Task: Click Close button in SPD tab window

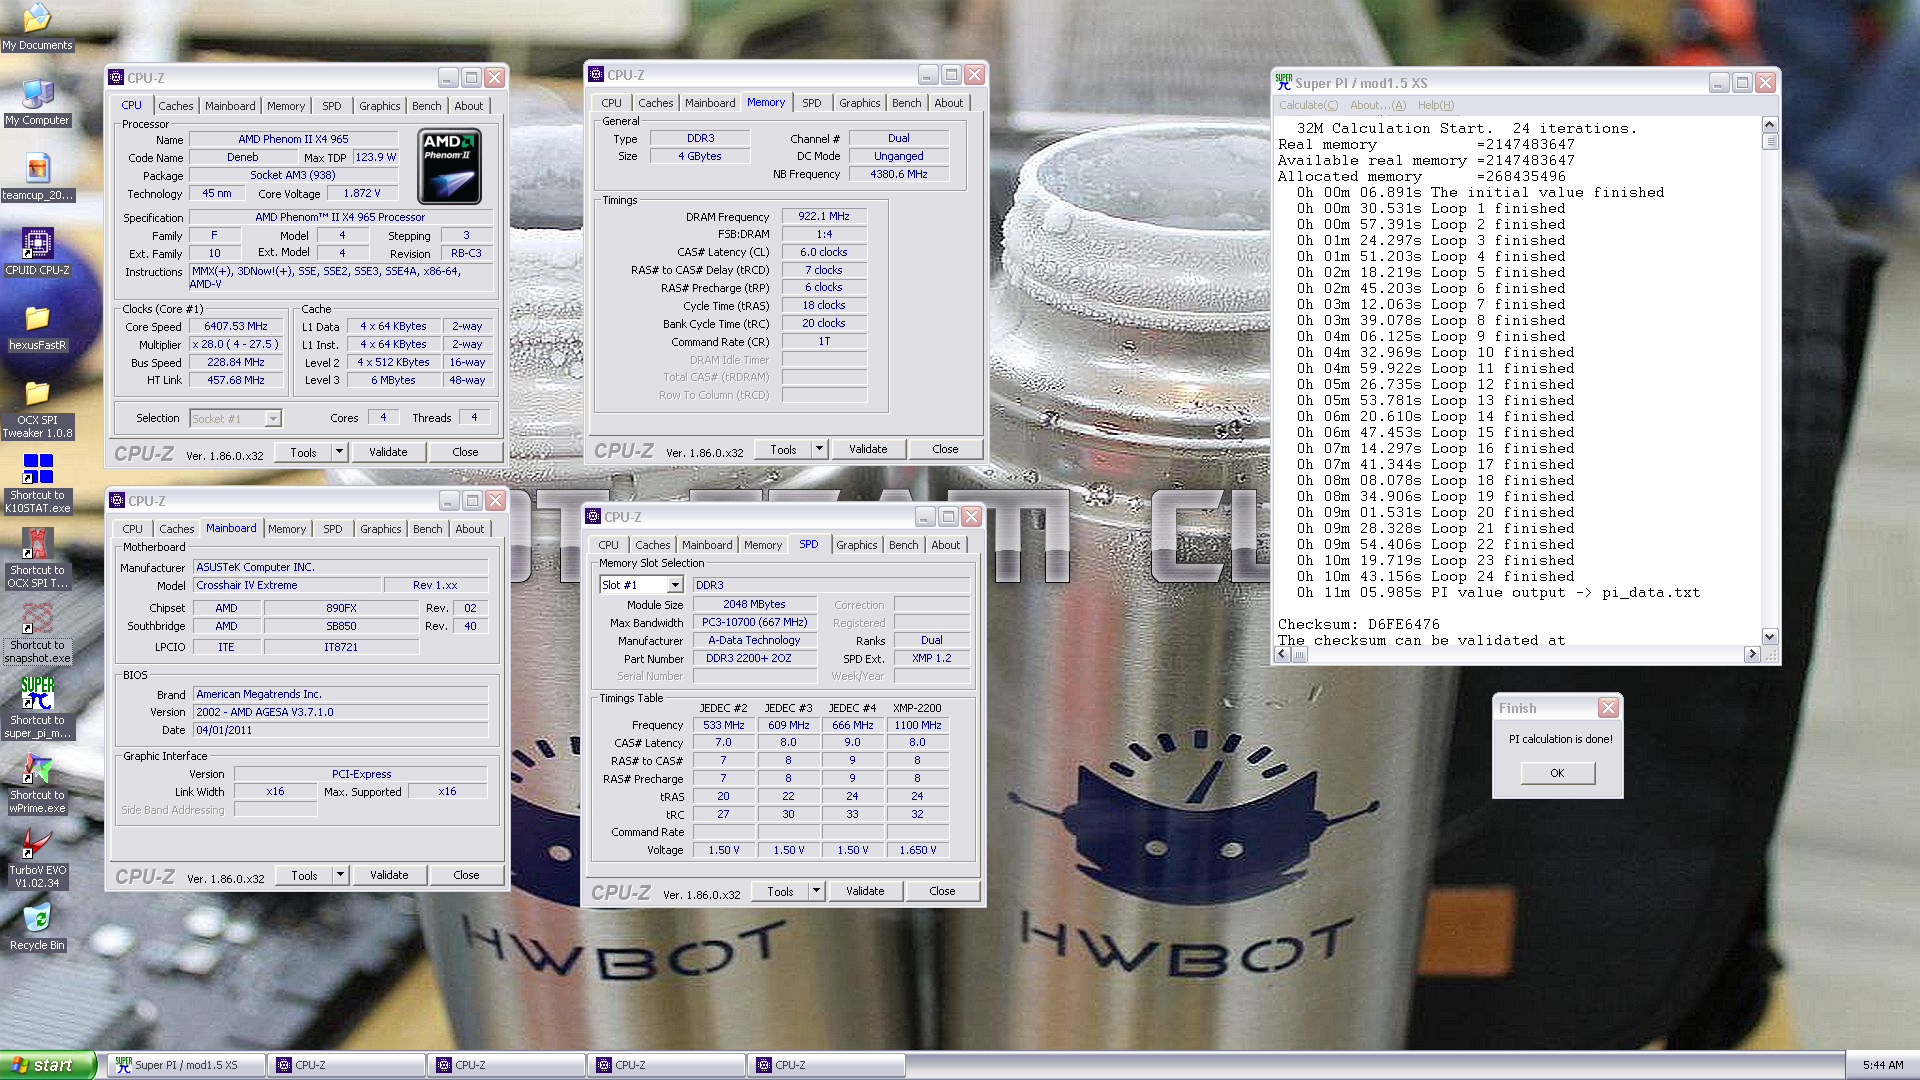Action: pos(942,891)
